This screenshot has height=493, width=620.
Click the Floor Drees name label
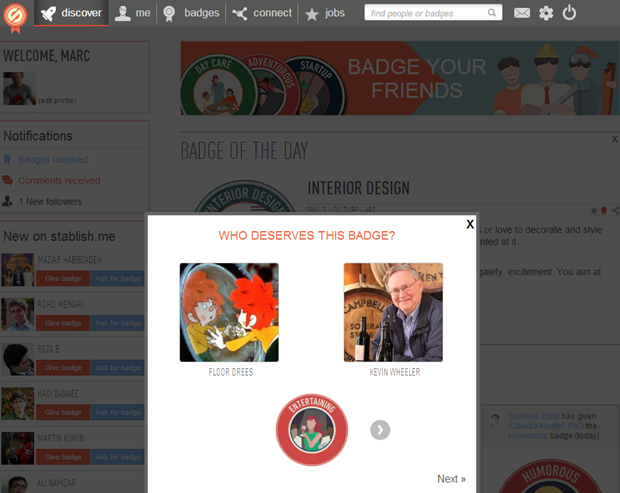231,372
